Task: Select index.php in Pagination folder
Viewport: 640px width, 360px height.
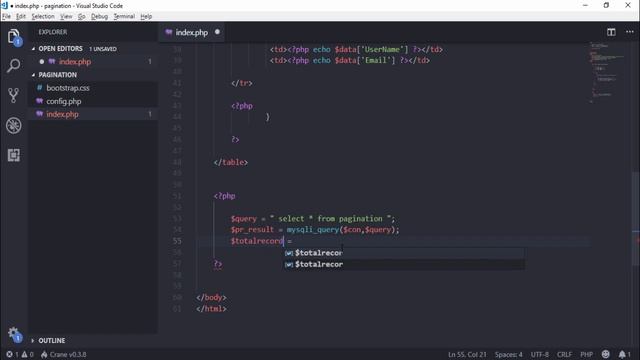Action: [x=93, y=114]
